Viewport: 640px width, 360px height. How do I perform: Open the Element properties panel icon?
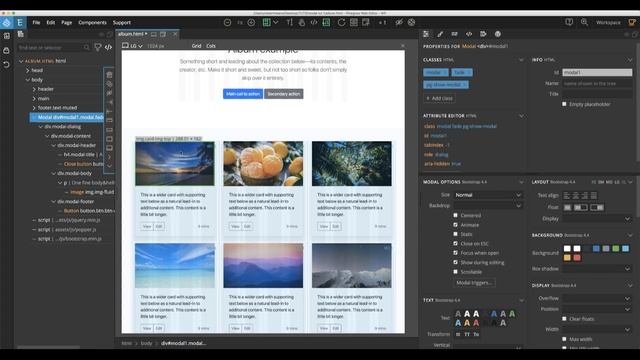[x=426, y=34]
